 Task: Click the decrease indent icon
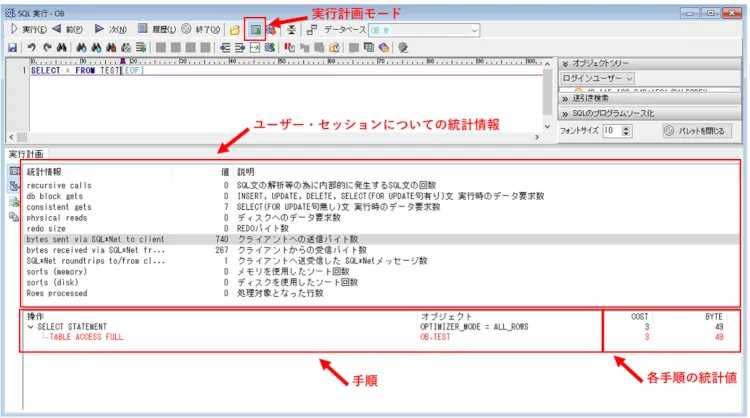tap(225, 47)
